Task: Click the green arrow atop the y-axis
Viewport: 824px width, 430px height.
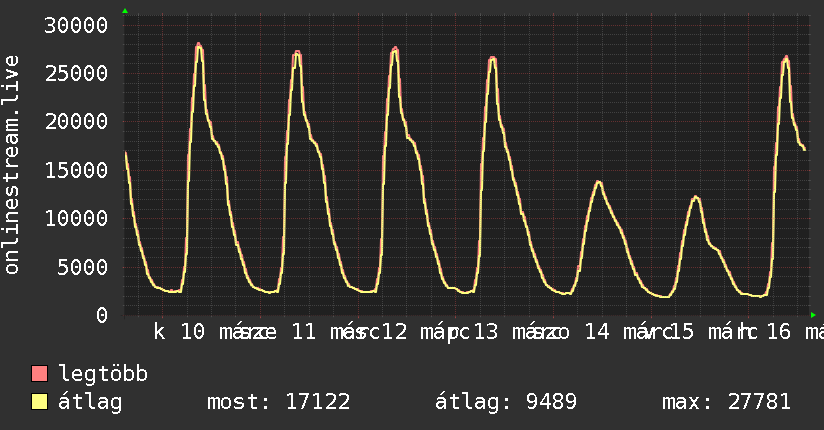Action: [x=125, y=11]
